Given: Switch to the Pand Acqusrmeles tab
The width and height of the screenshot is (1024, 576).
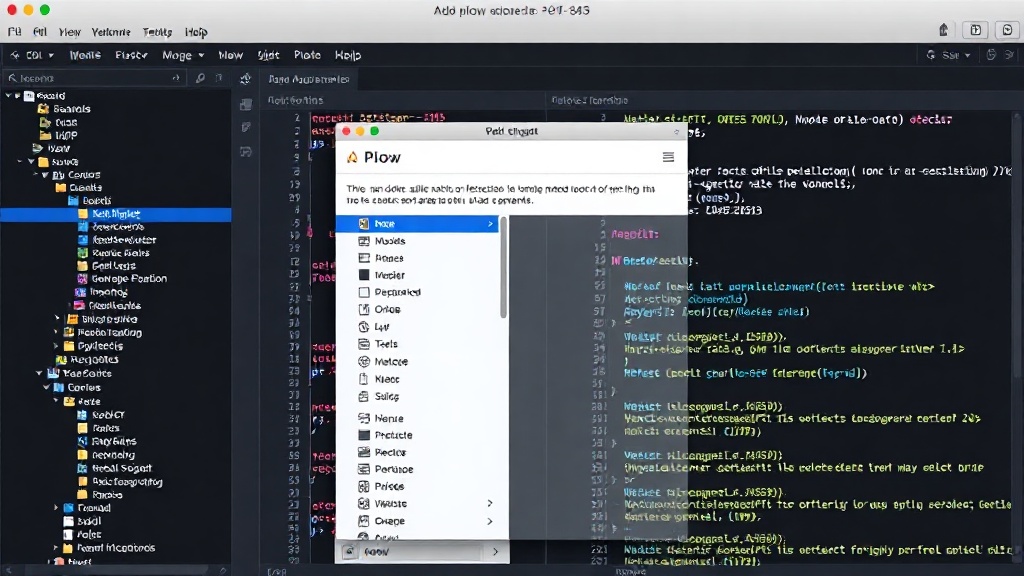Looking at the screenshot, I should point(309,79).
